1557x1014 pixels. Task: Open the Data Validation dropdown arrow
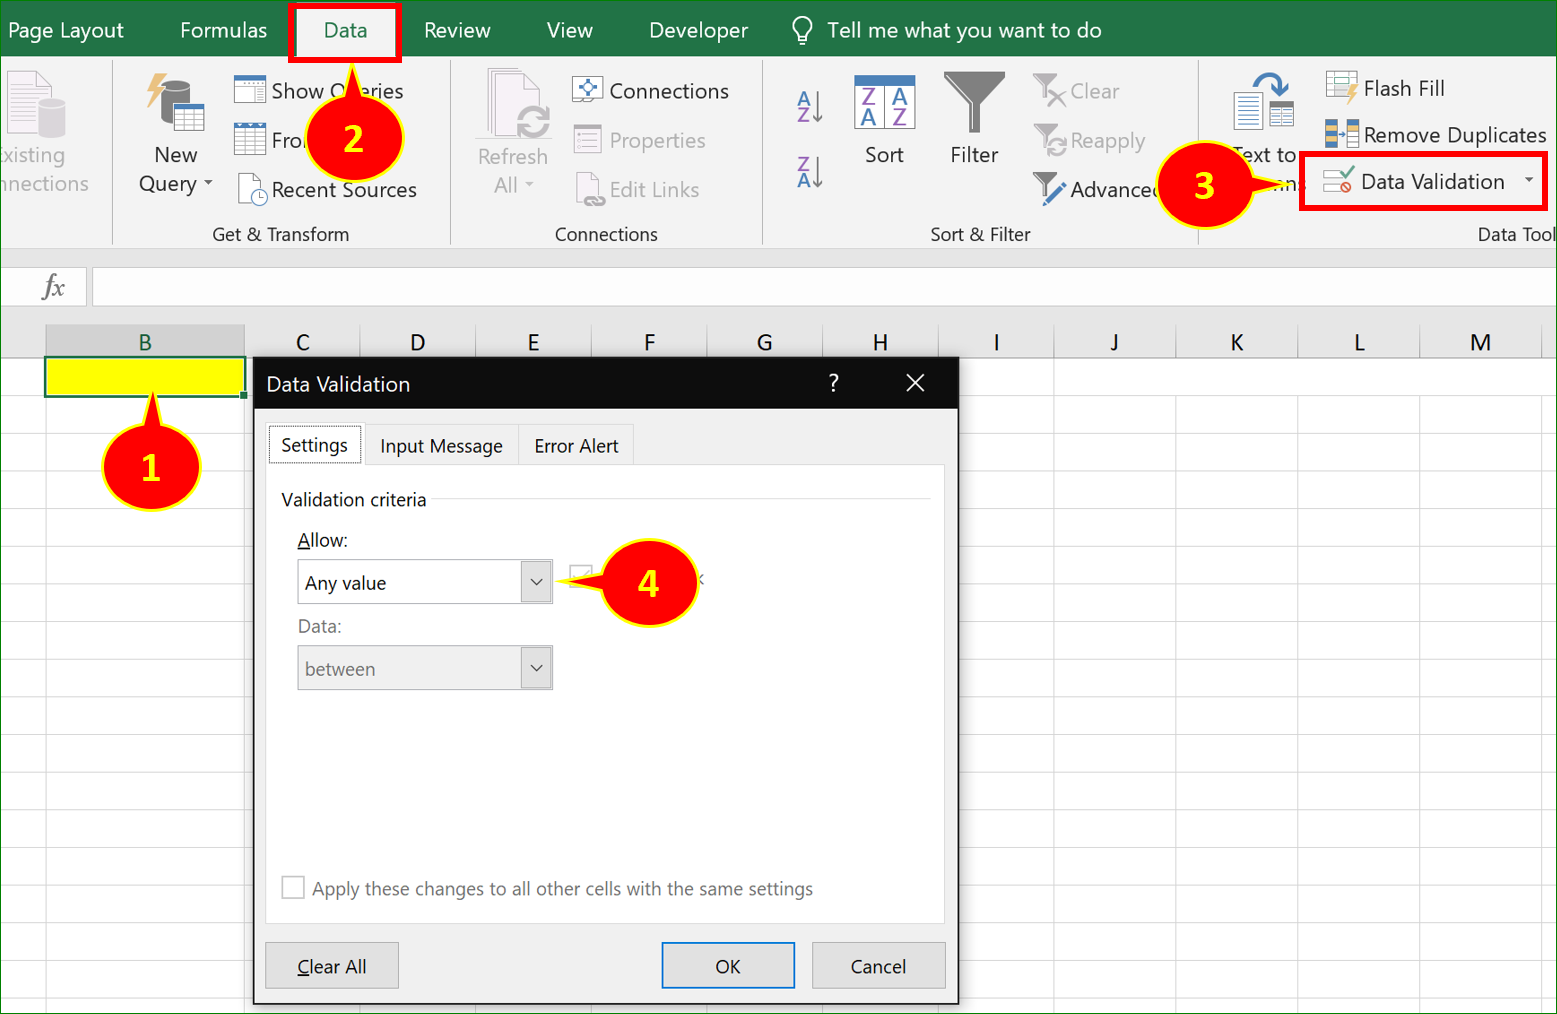1529,181
